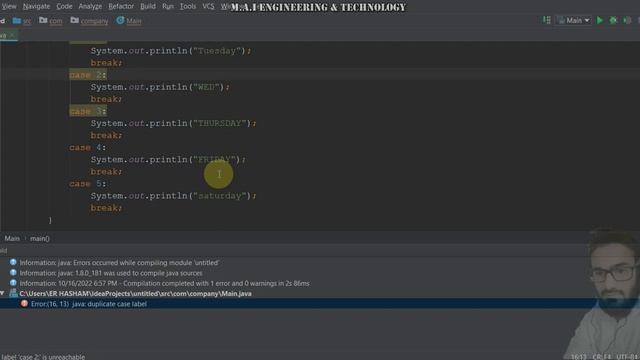Open the Main run configuration dropdown
Image resolution: width=640 pixels, height=360 pixels.
(x=573, y=20)
